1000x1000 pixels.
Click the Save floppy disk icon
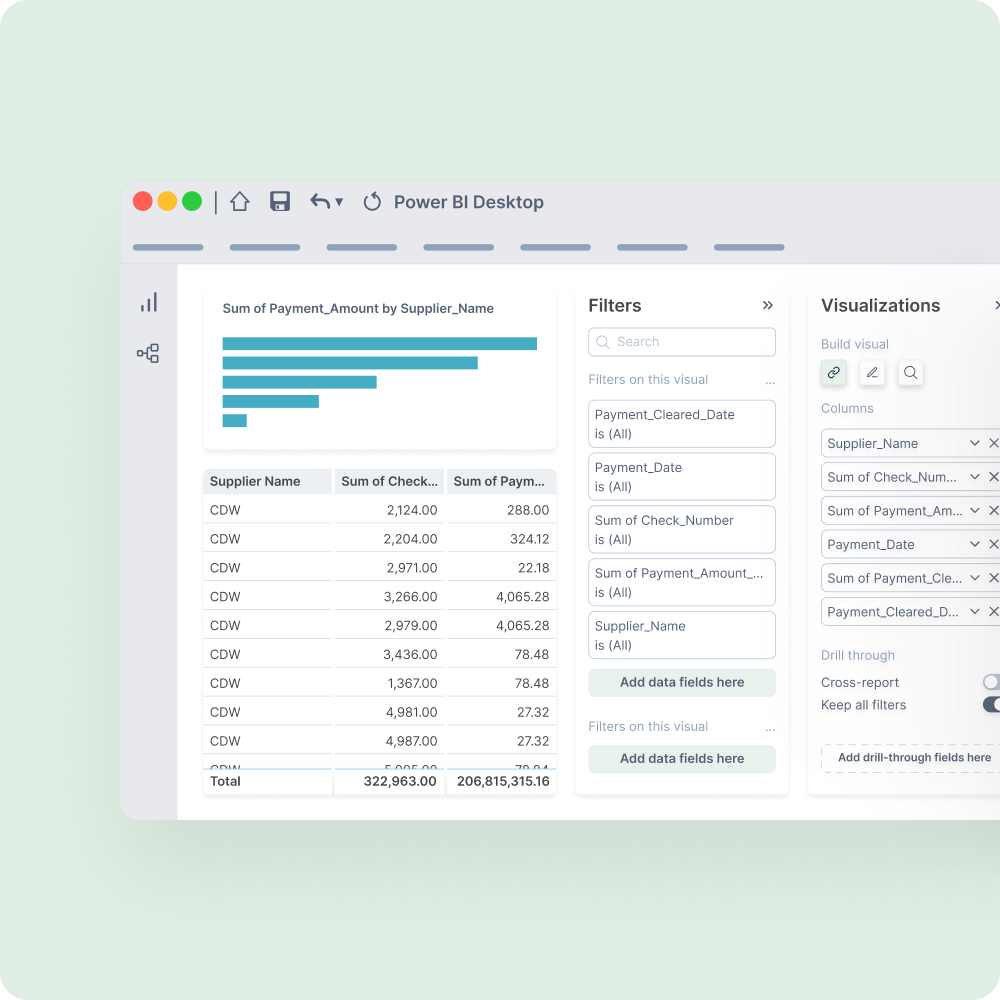point(280,202)
